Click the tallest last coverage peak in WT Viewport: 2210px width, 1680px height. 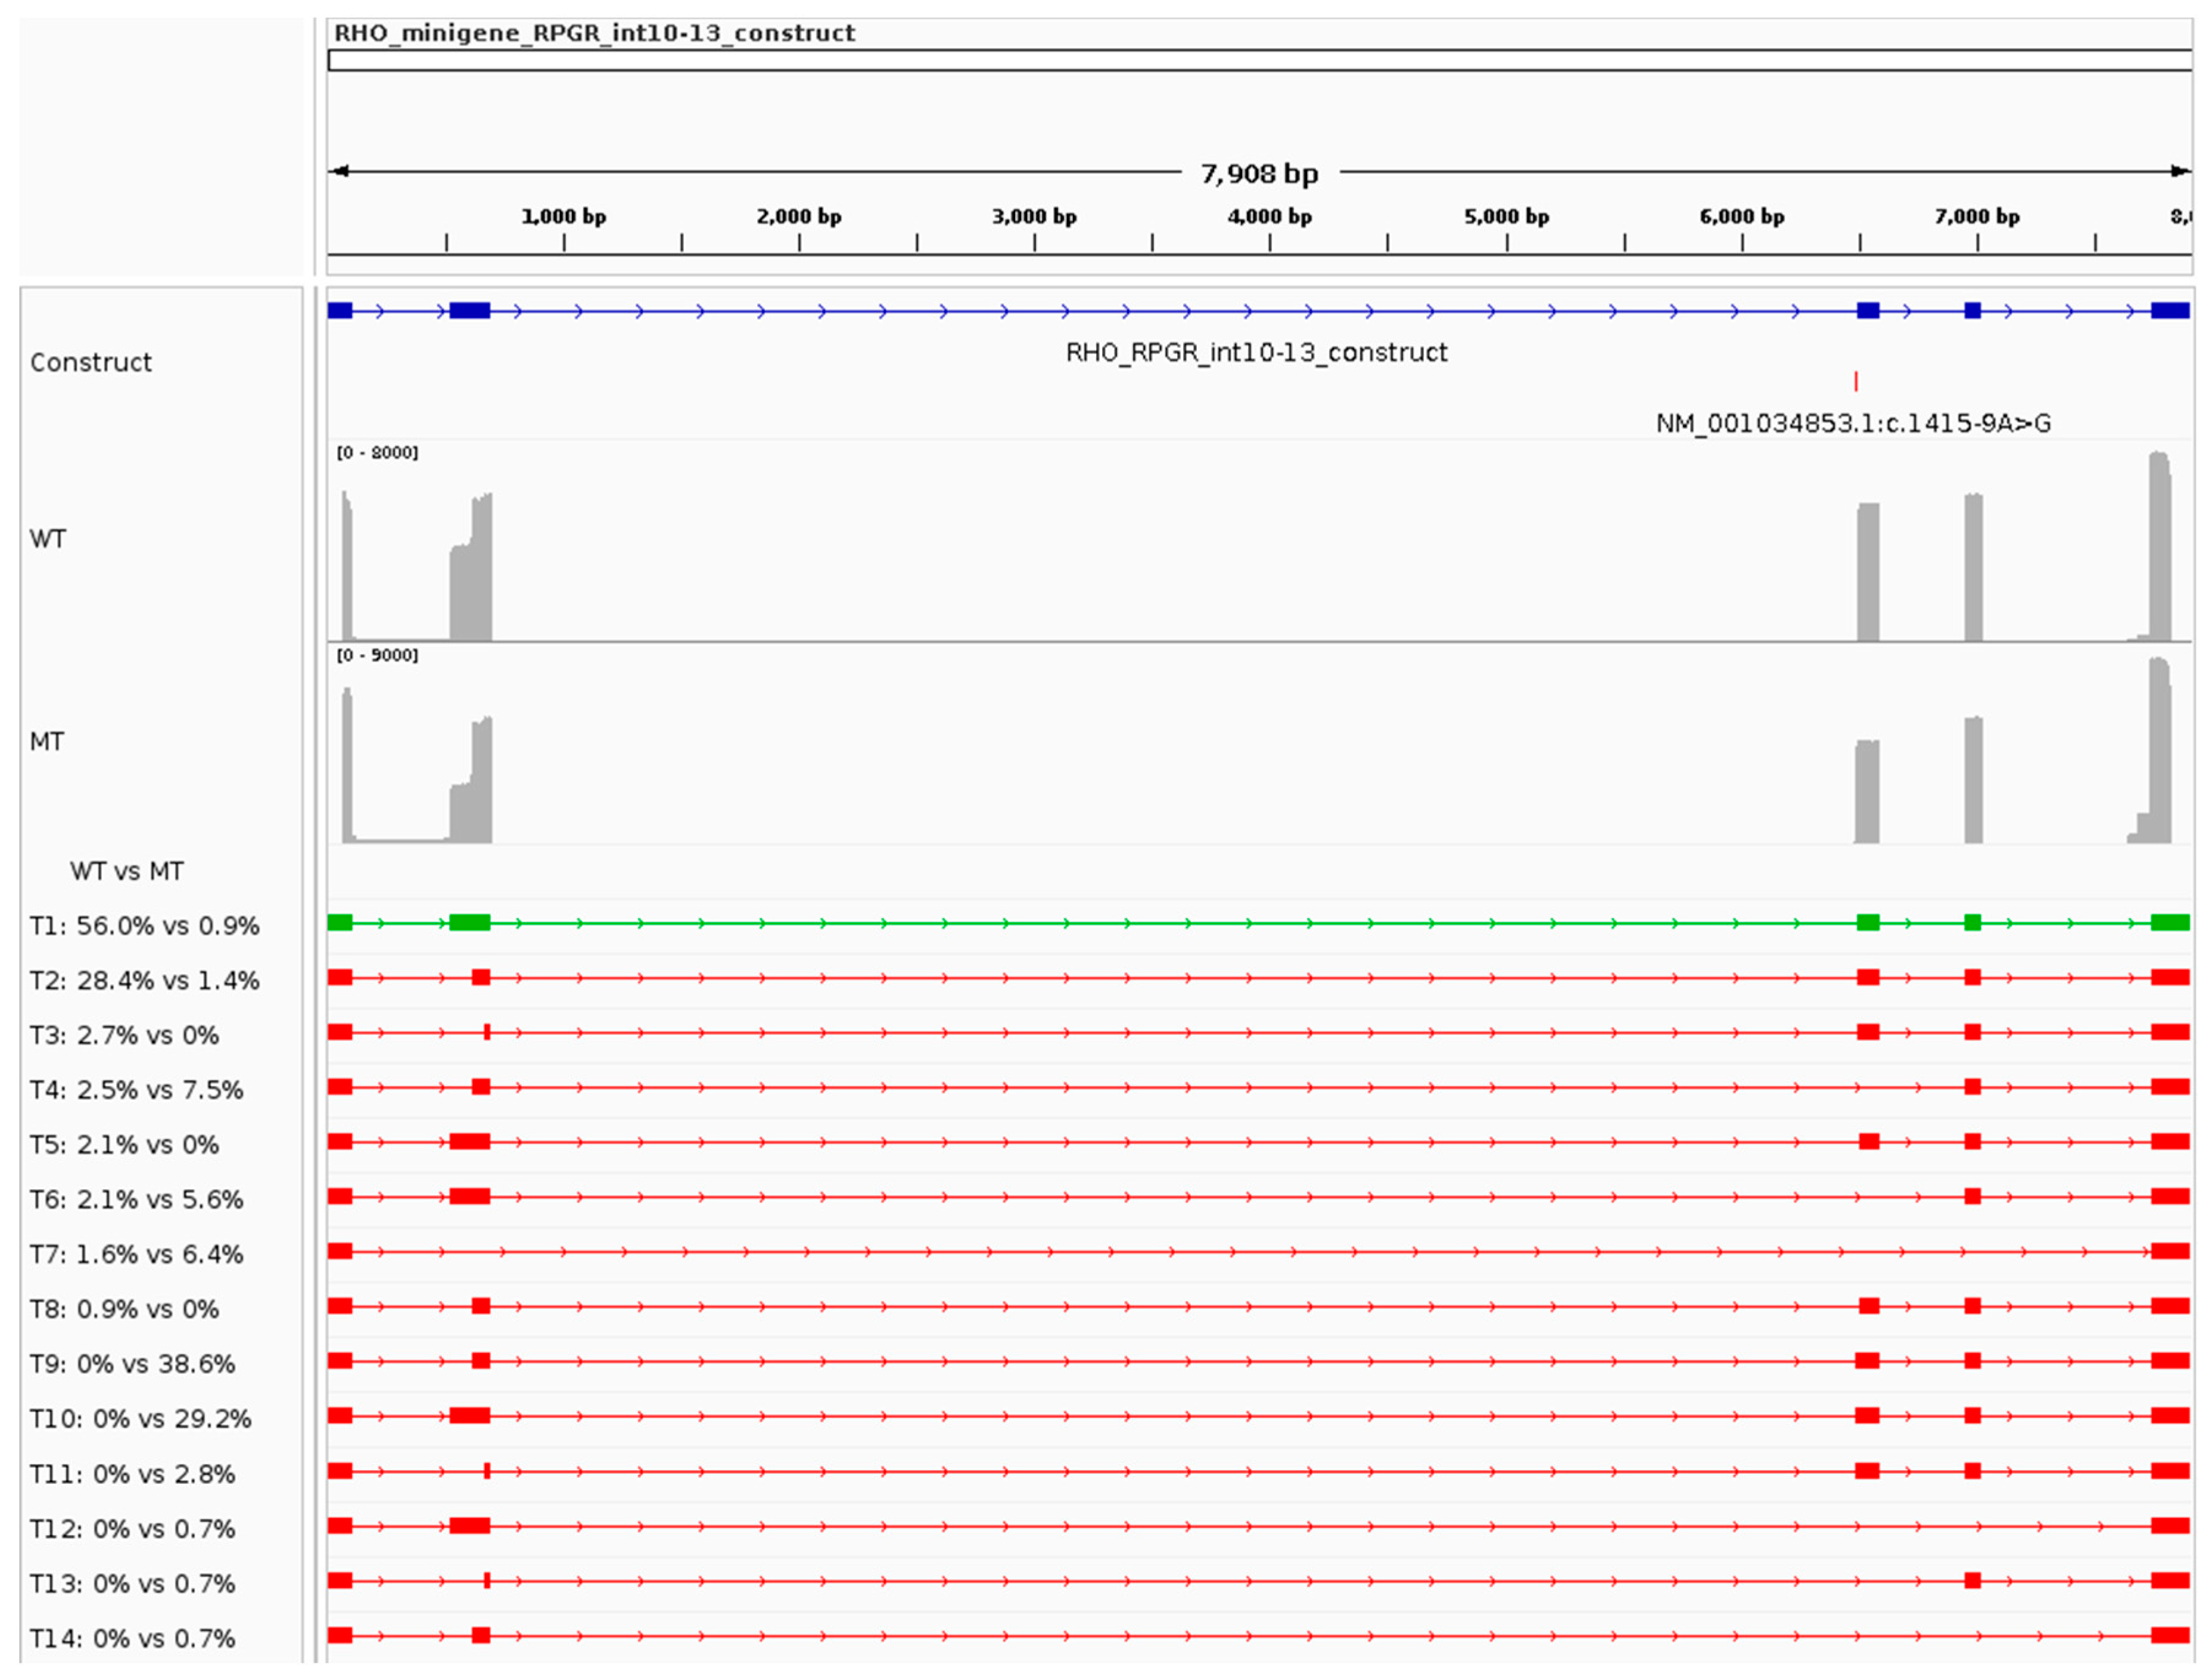[x=2160, y=545]
